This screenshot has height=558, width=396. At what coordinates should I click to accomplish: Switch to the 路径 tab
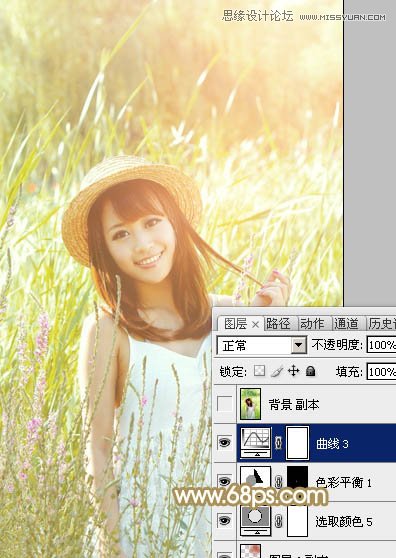[278, 323]
